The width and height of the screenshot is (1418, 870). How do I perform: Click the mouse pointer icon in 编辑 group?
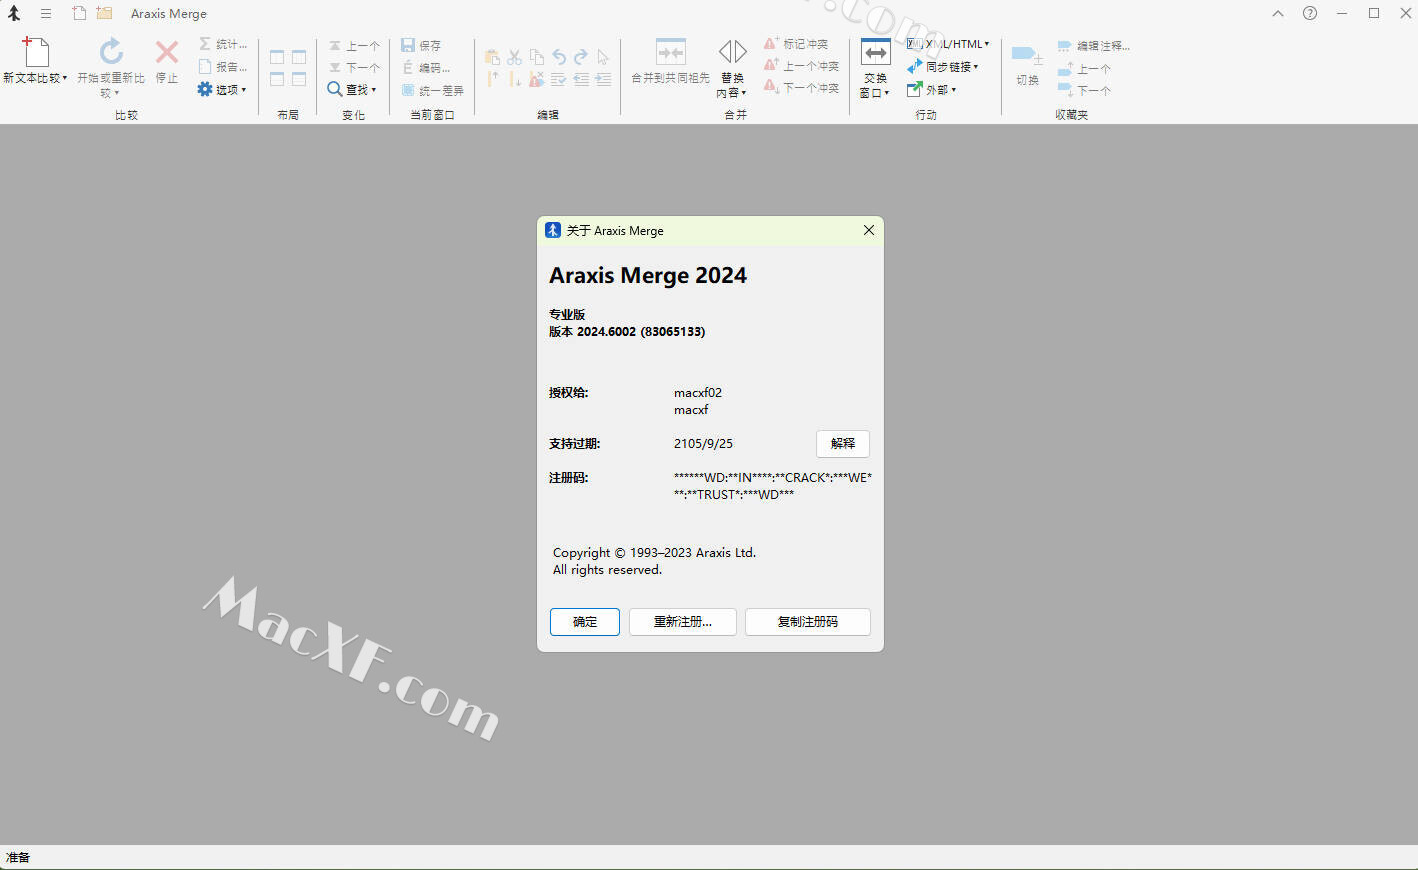click(603, 57)
